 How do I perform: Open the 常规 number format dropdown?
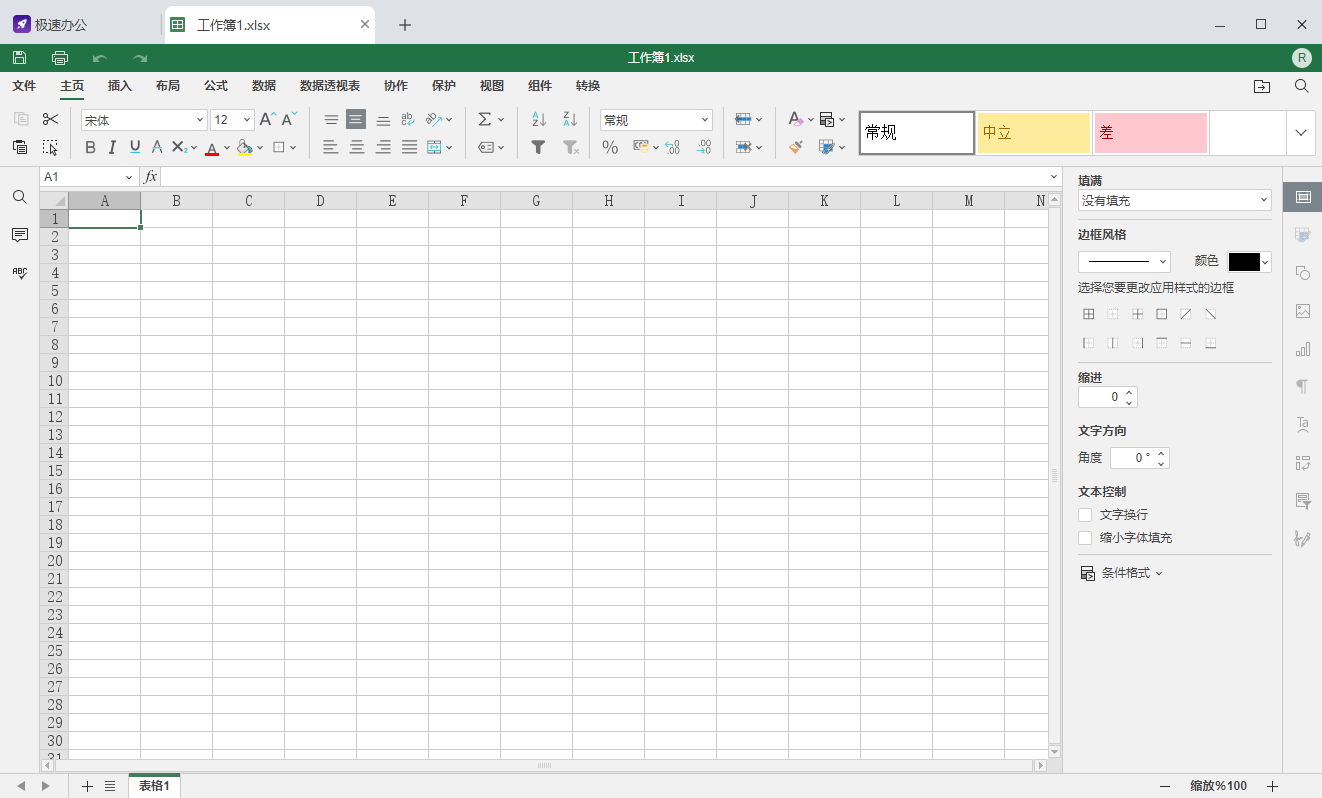[656, 120]
